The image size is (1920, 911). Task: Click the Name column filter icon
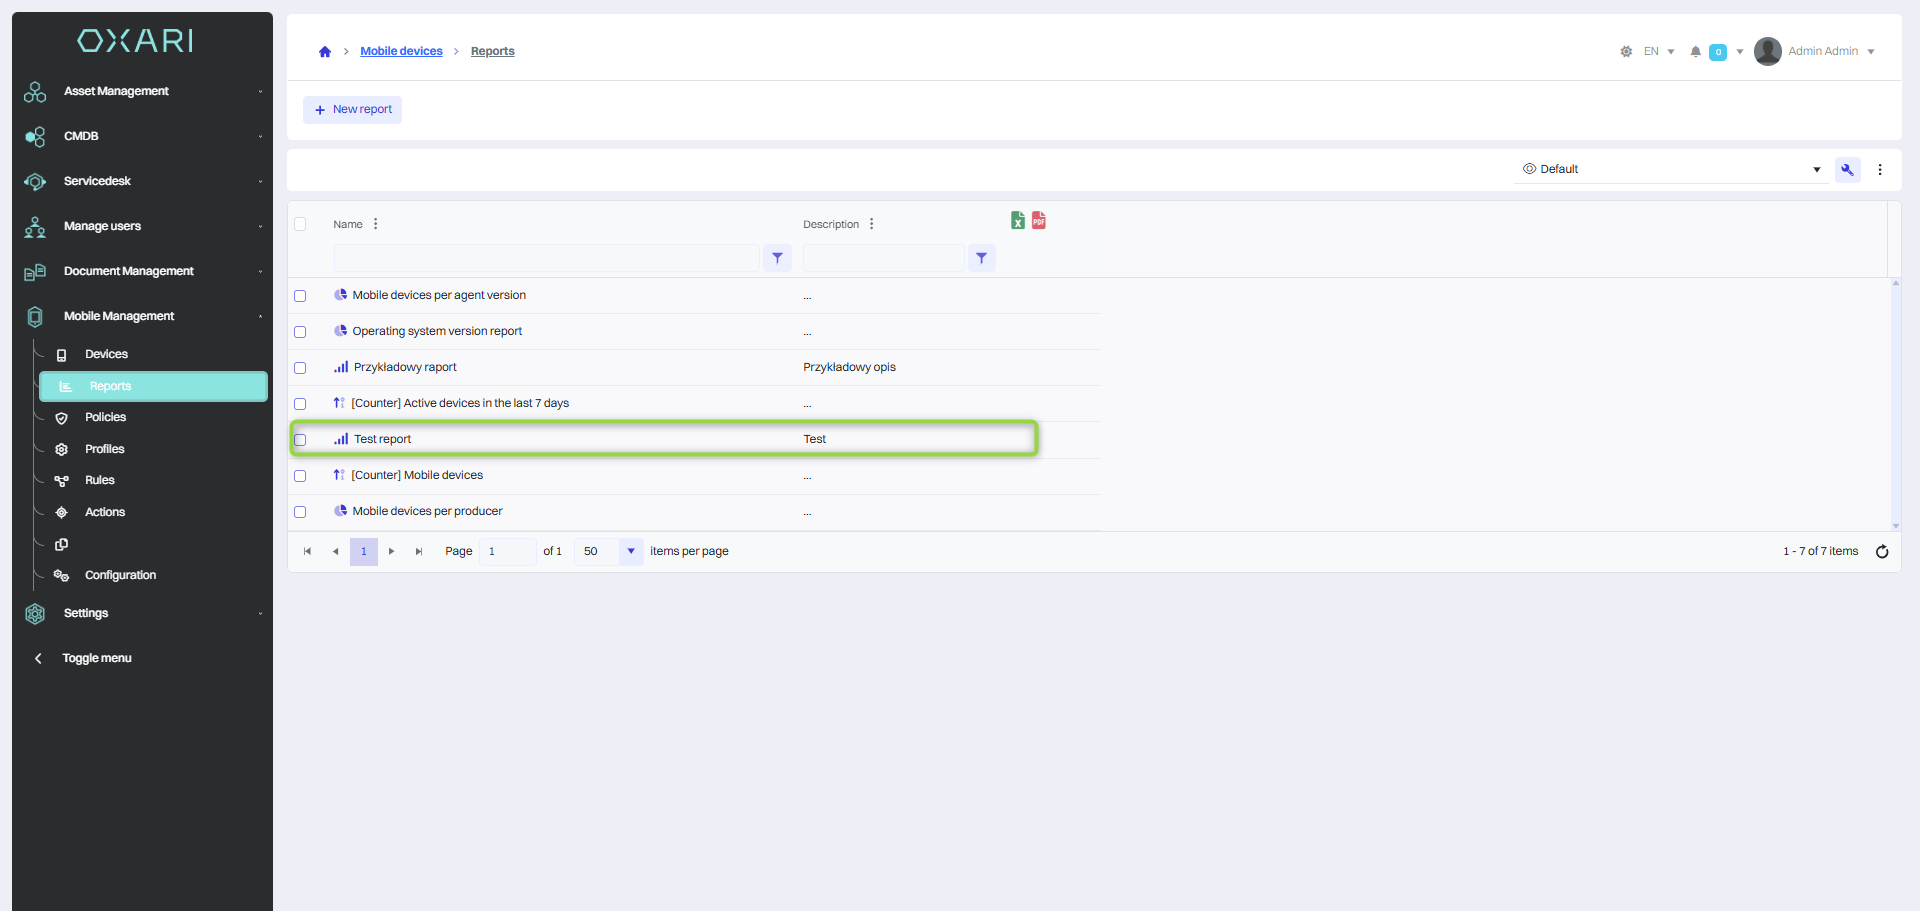tap(777, 258)
